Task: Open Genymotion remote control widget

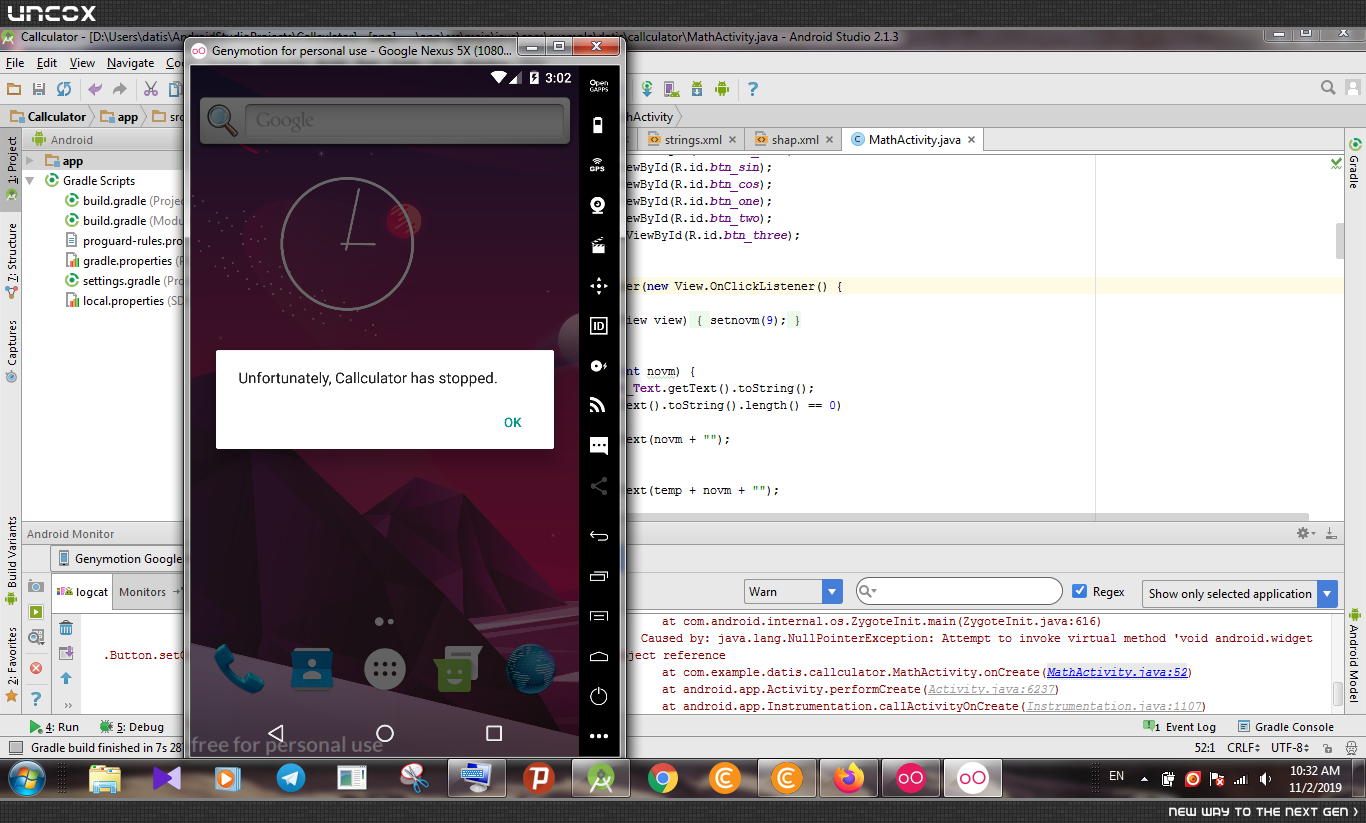Action: [x=598, y=286]
